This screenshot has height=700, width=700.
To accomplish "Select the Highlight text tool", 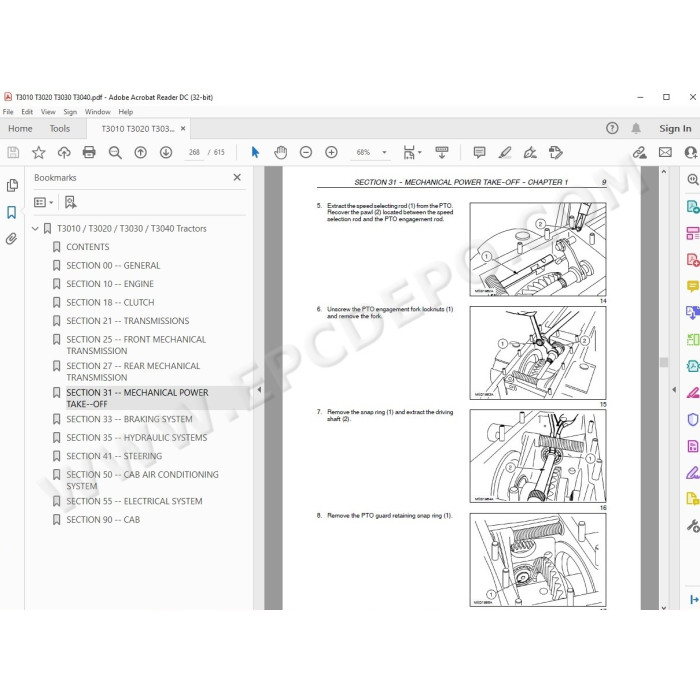I will [x=504, y=153].
